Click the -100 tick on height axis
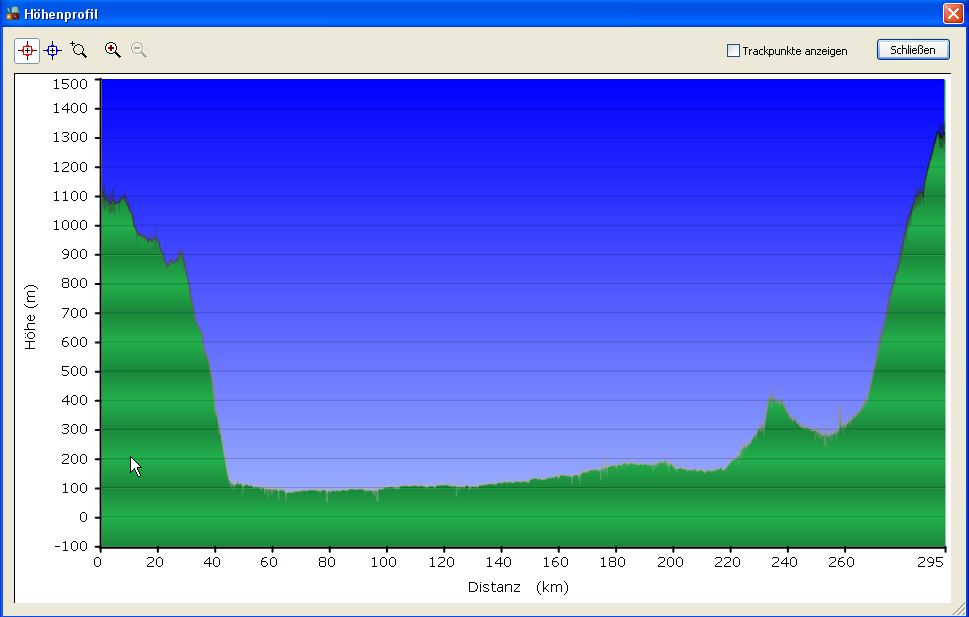Image resolution: width=969 pixels, height=617 pixels. click(72, 546)
